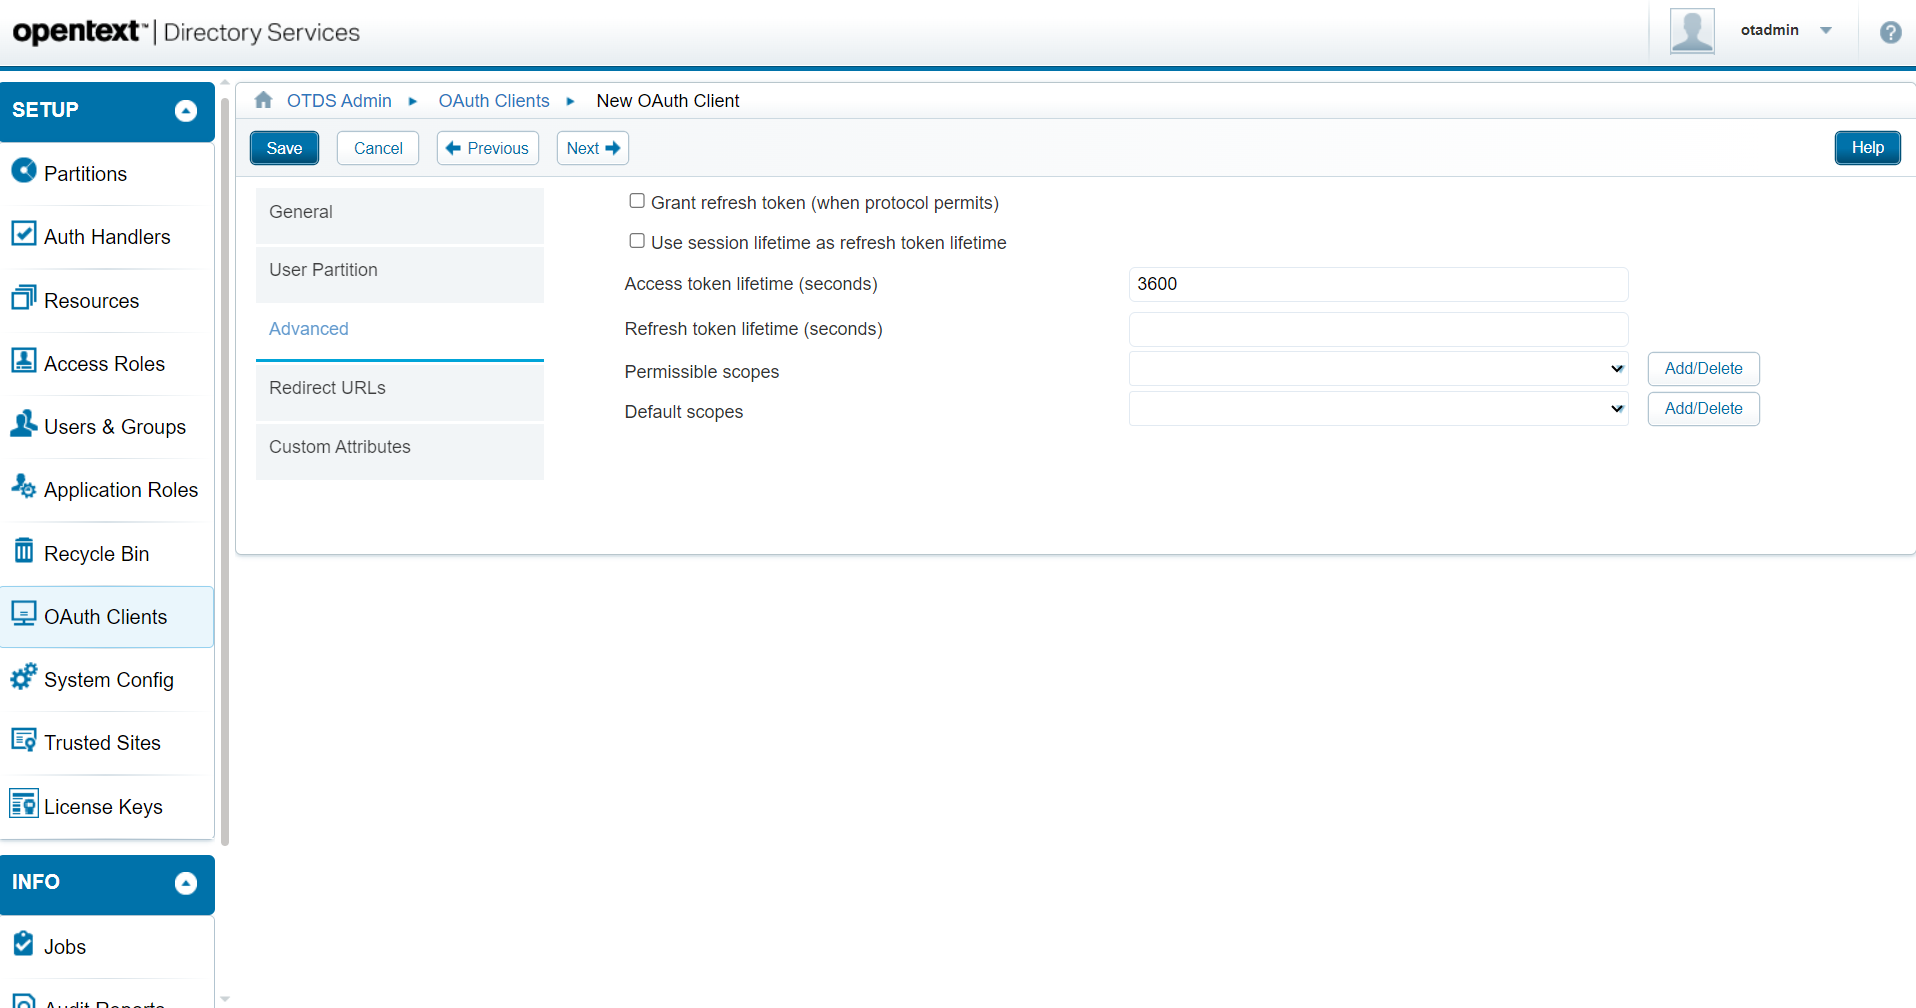Open the help question mark icon
The image size is (1916, 1008).
point(1890,32)
